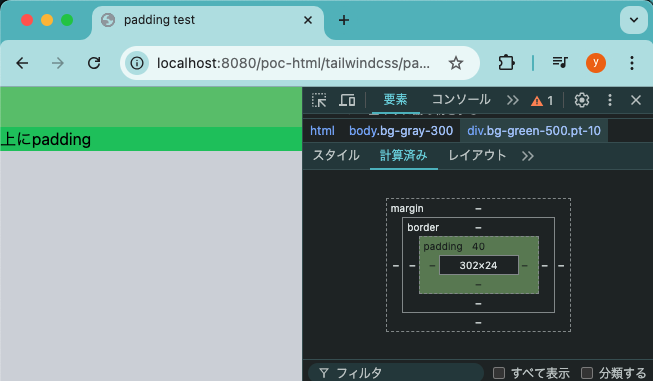
Task: Open the media control playlist icon
Action: (x=560, y=62)
